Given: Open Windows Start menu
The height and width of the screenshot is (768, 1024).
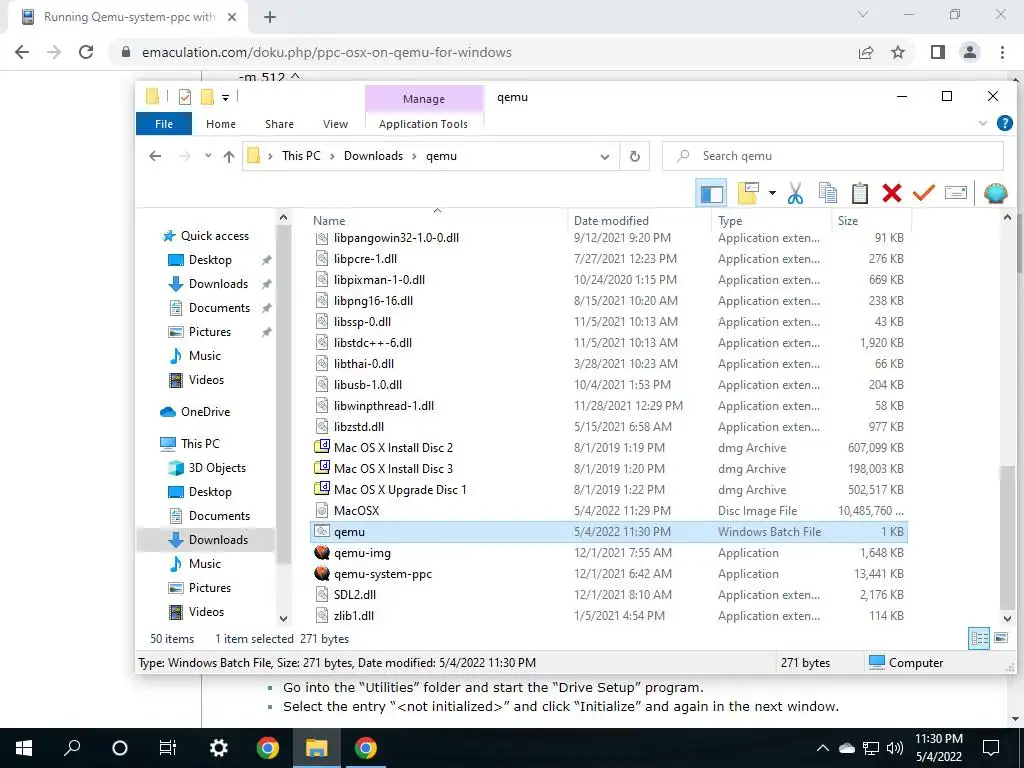Looking at the screenshot, I should click(24, 748).
